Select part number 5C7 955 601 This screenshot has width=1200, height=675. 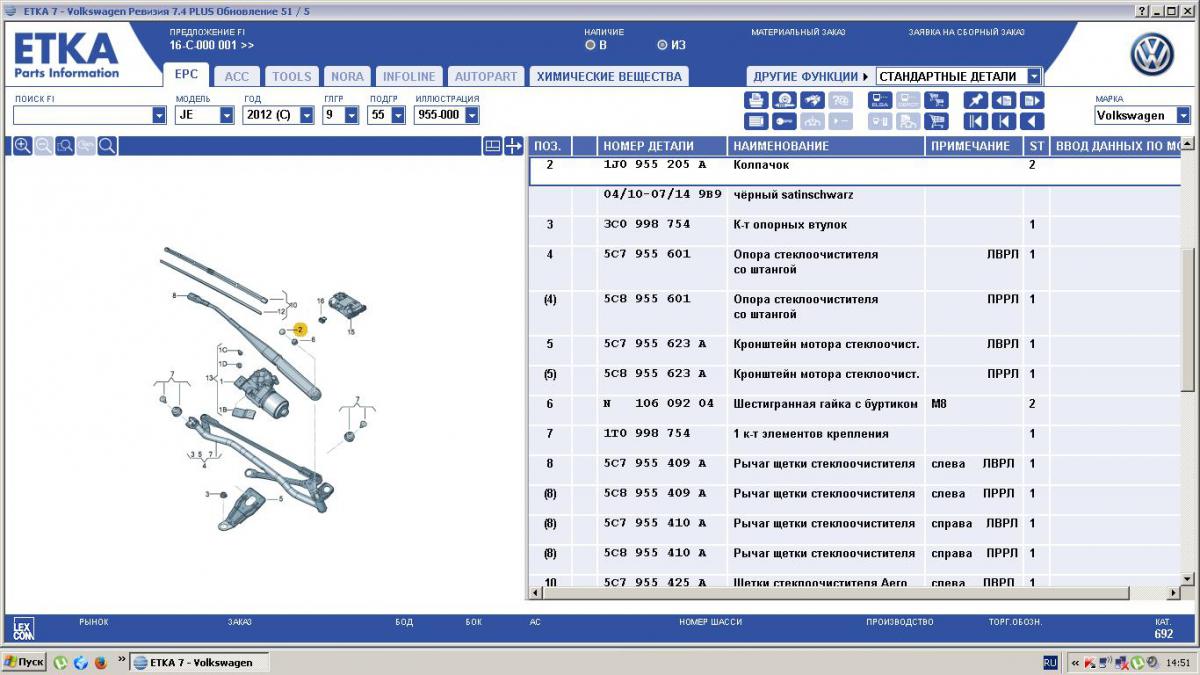647,254
